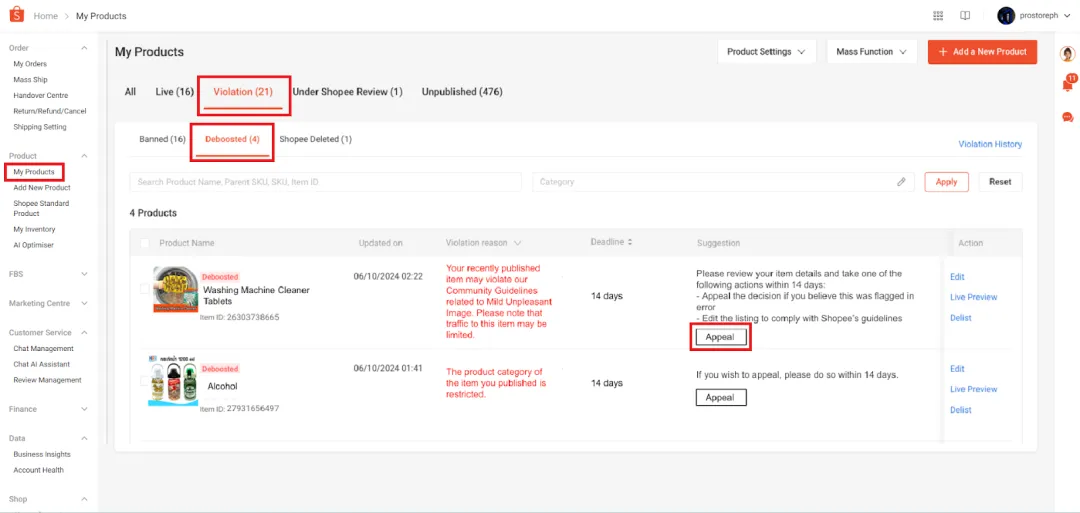Viewport: 1080px width, 513px height.
Task: Open My Orders in sidebar
Action: pos(30,64)
